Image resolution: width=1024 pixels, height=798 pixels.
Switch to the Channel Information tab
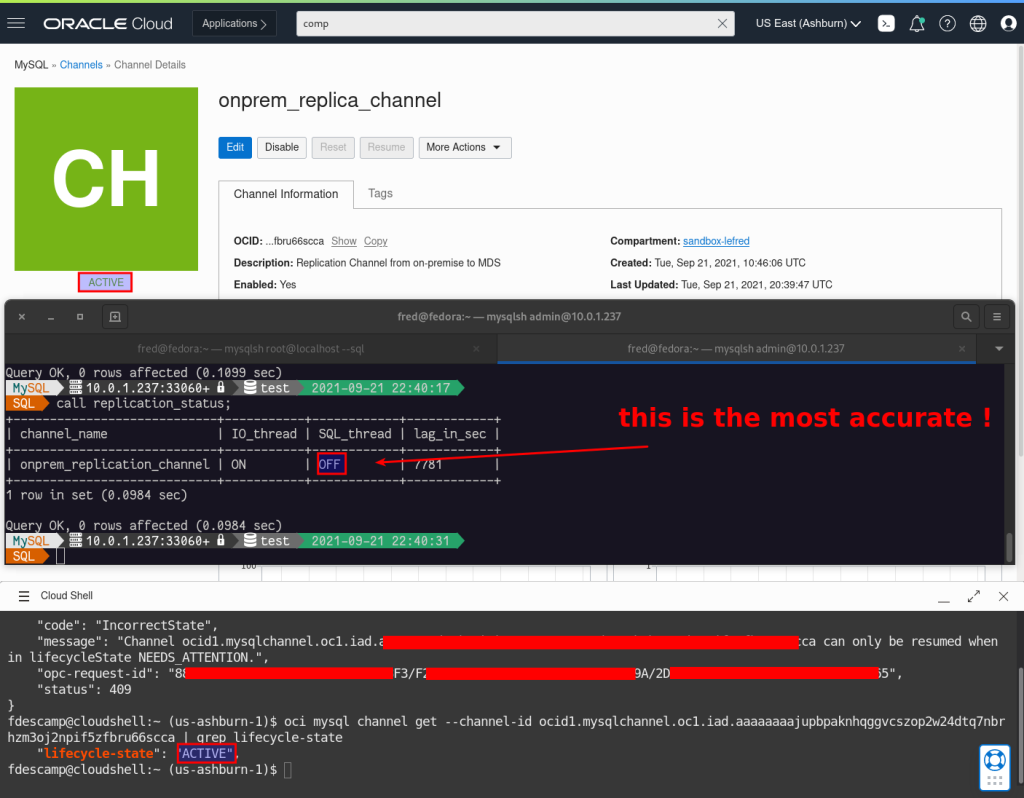[286, 194]
